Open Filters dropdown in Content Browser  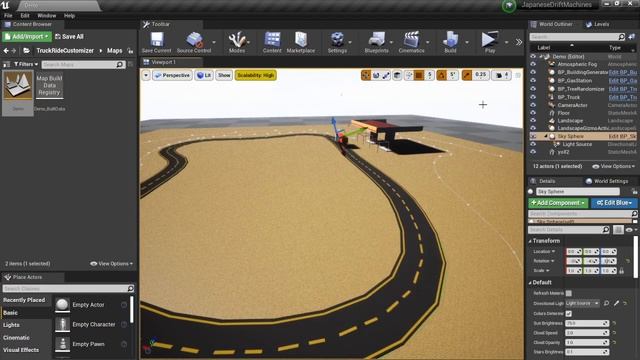pos(26,64)
